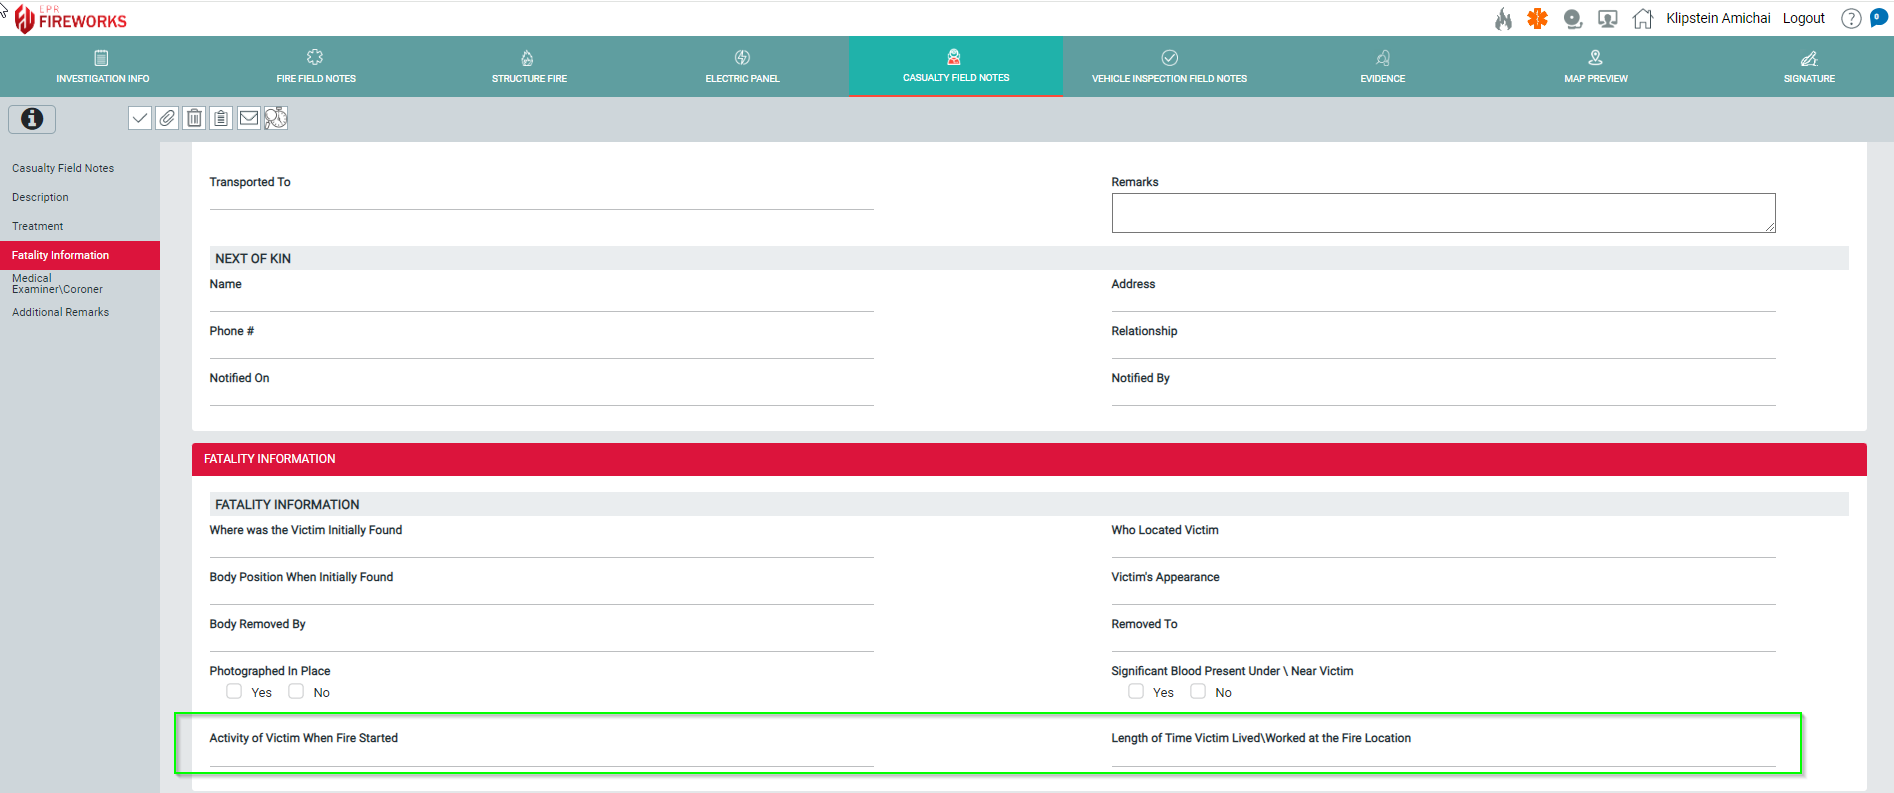
Task: Check Yes for Photographed In Place
Action: tap(234, 691)
